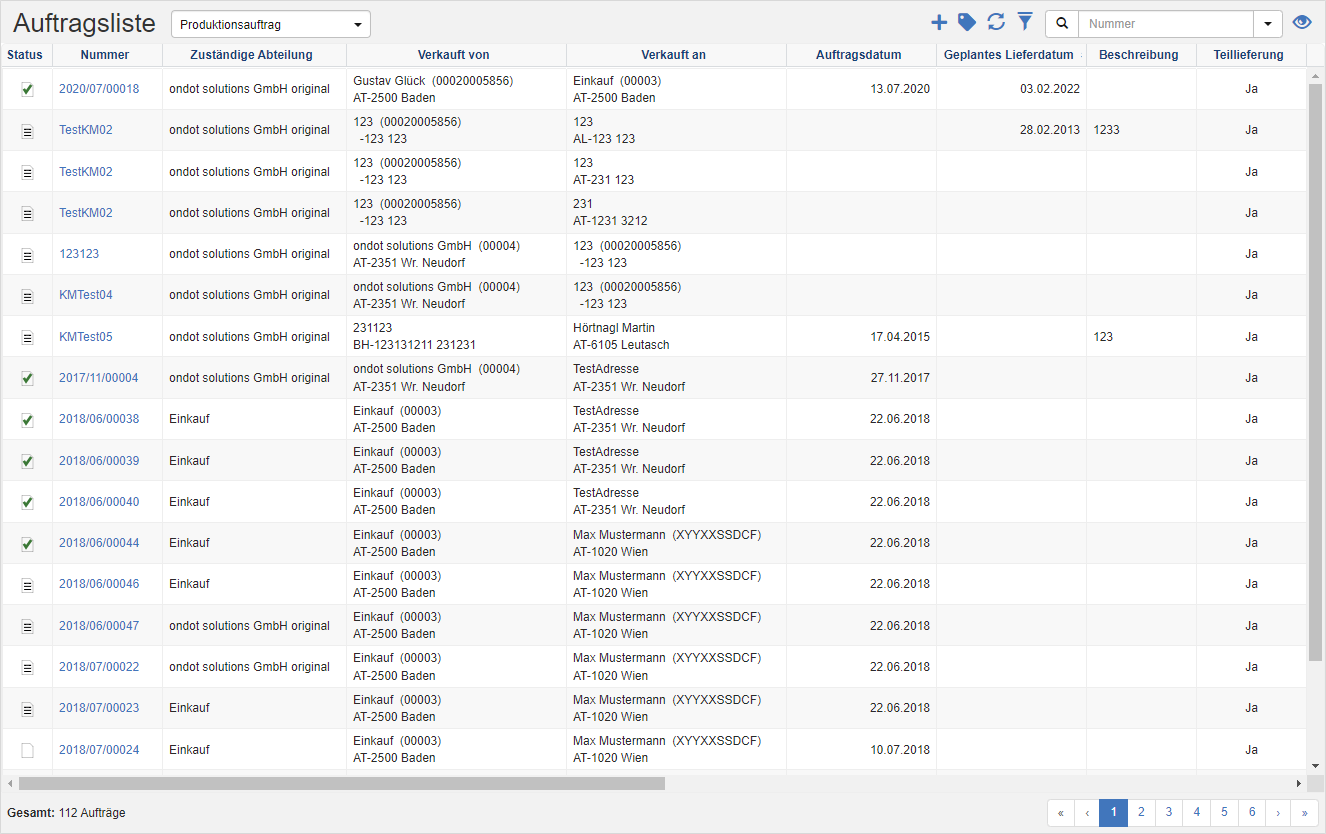Click the tag icon in toolbar
Viewport: 1326px width, 834px height.
pos(967,23)
